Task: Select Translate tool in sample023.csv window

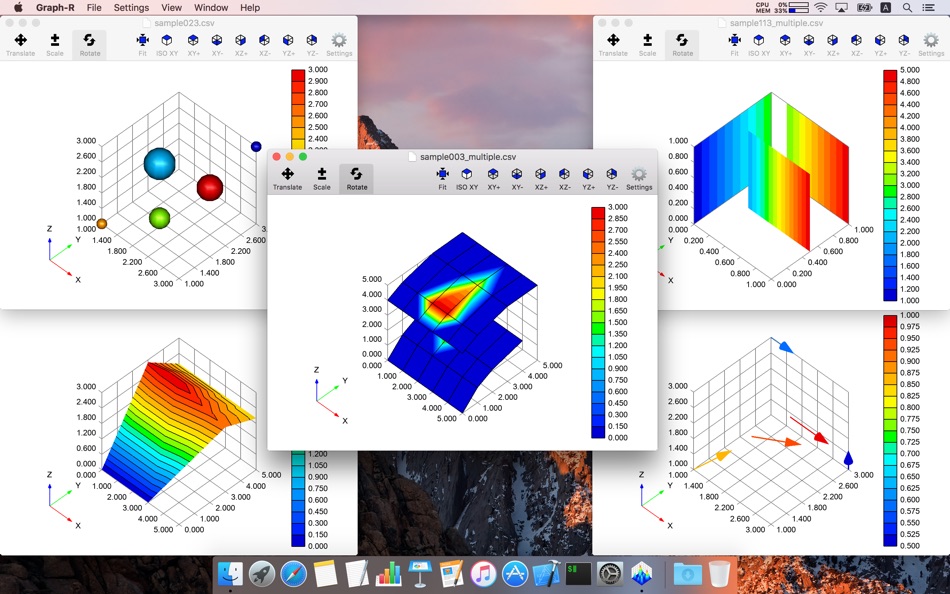Action: tap(20, 45)
